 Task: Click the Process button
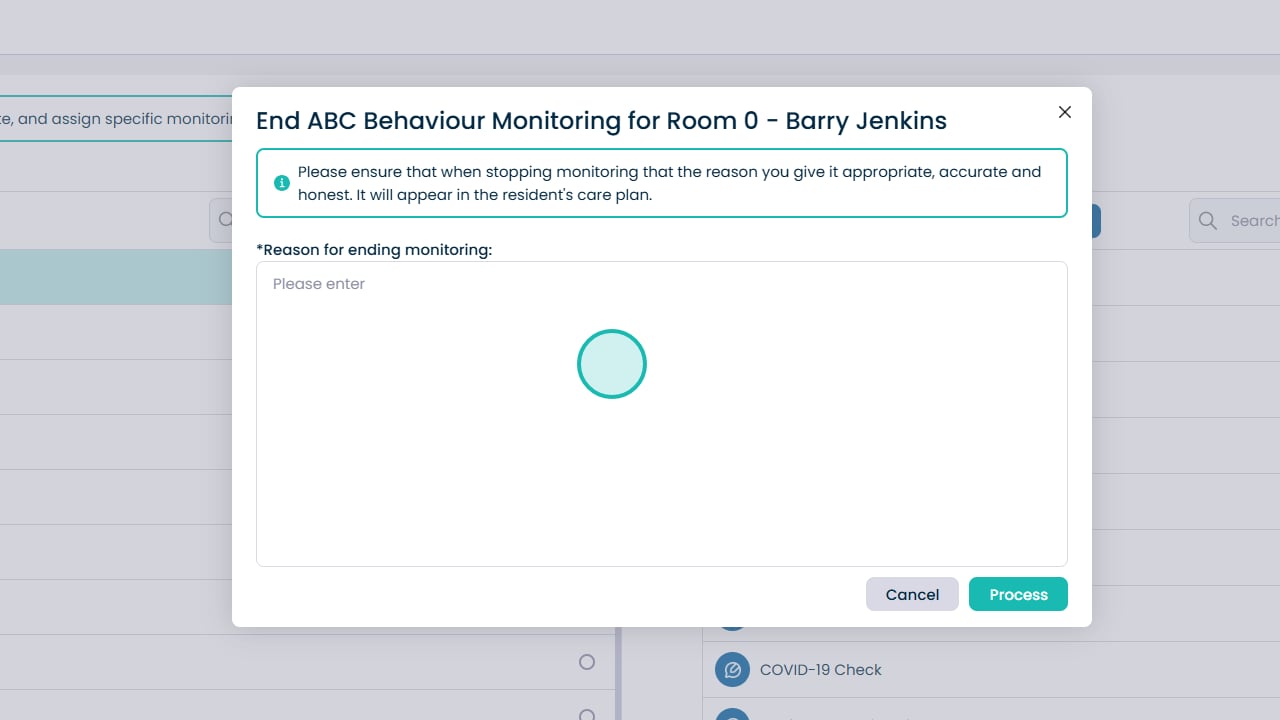click(x=1018, y=594)
